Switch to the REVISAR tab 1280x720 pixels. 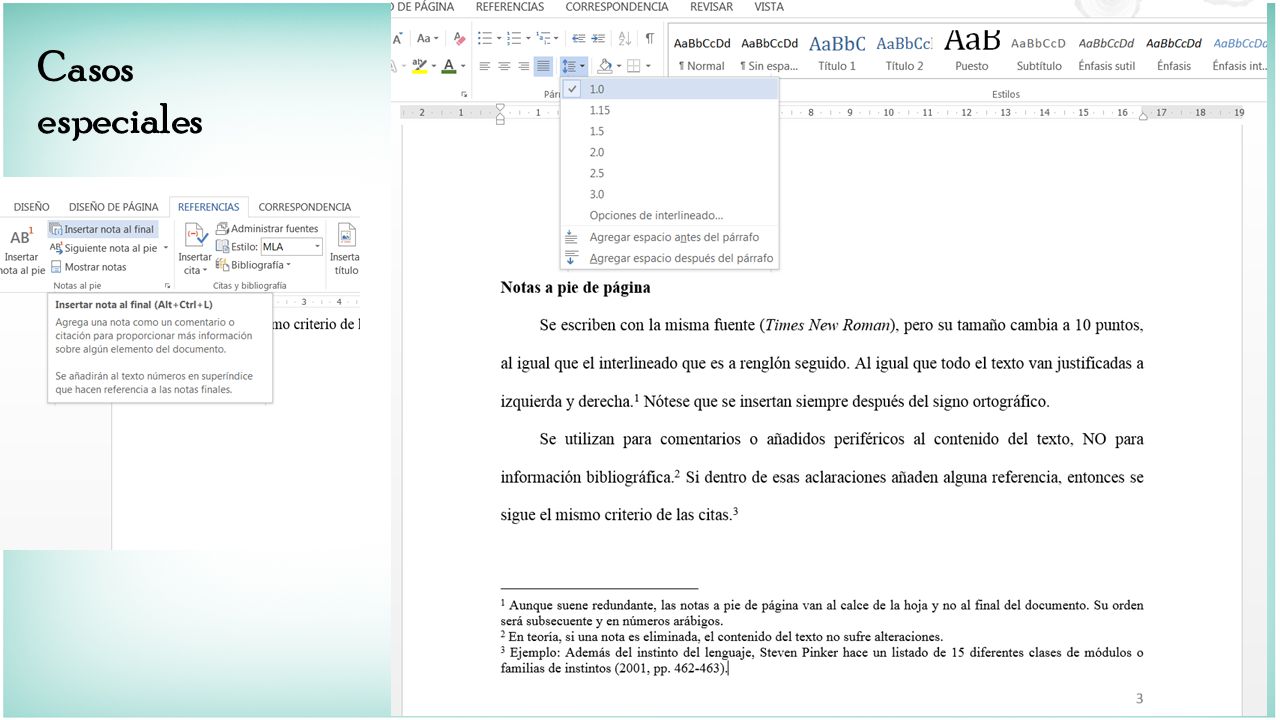(x=711, y=7)
